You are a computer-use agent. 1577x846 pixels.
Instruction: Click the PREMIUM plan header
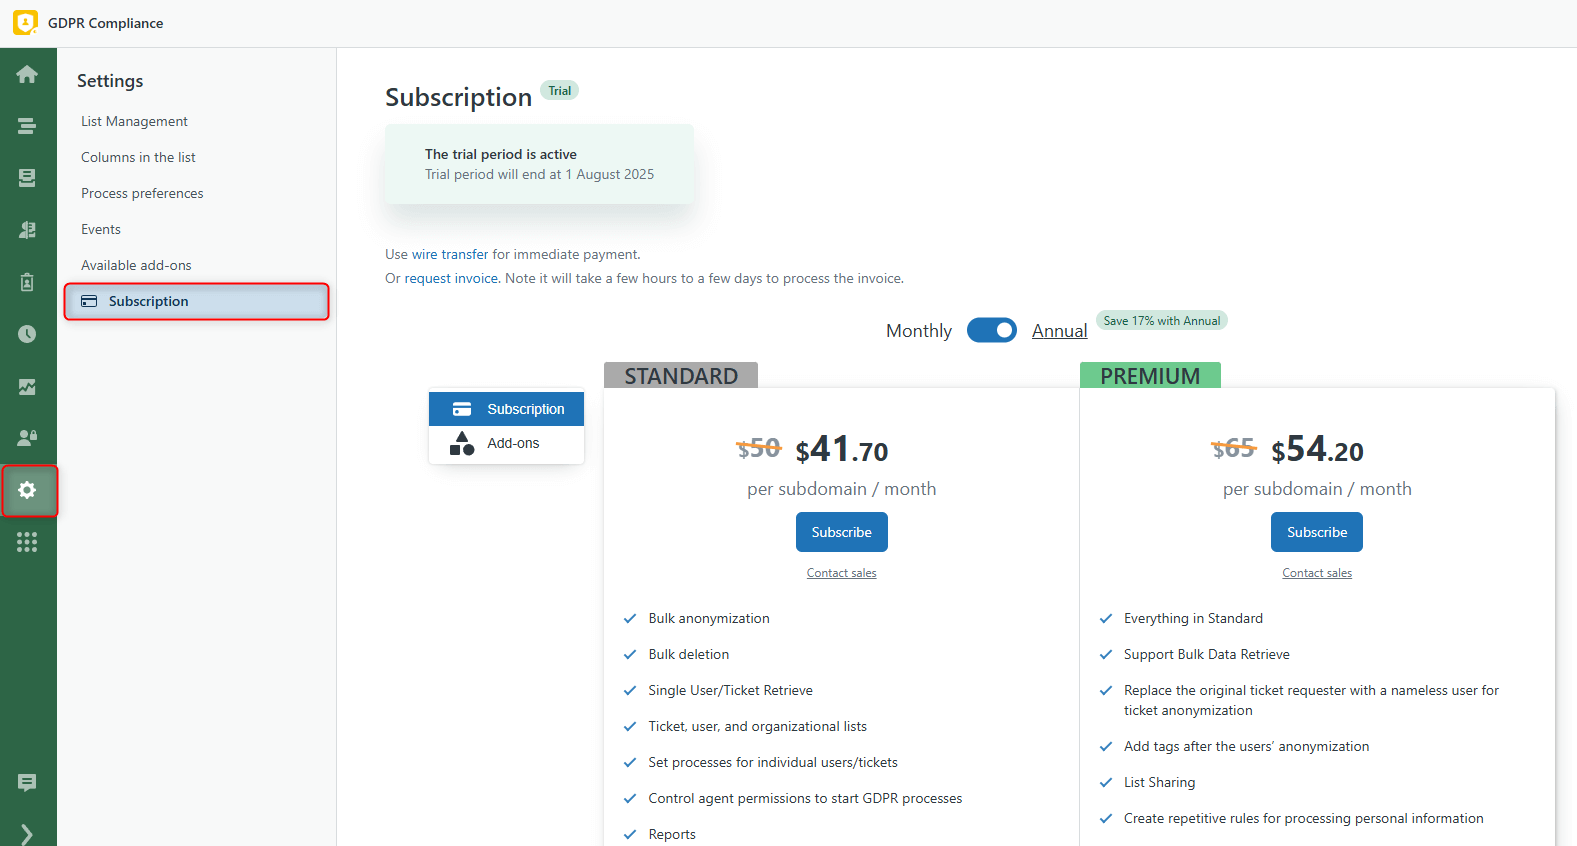[1150, 375]
